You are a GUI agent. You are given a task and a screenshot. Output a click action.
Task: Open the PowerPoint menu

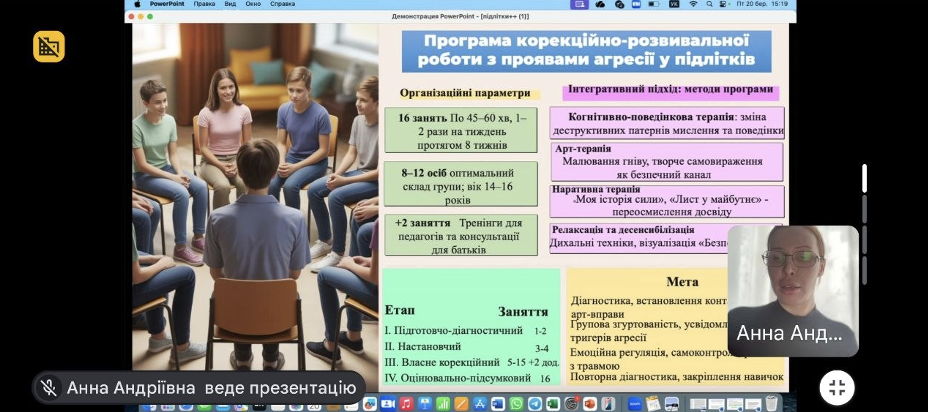167,4
